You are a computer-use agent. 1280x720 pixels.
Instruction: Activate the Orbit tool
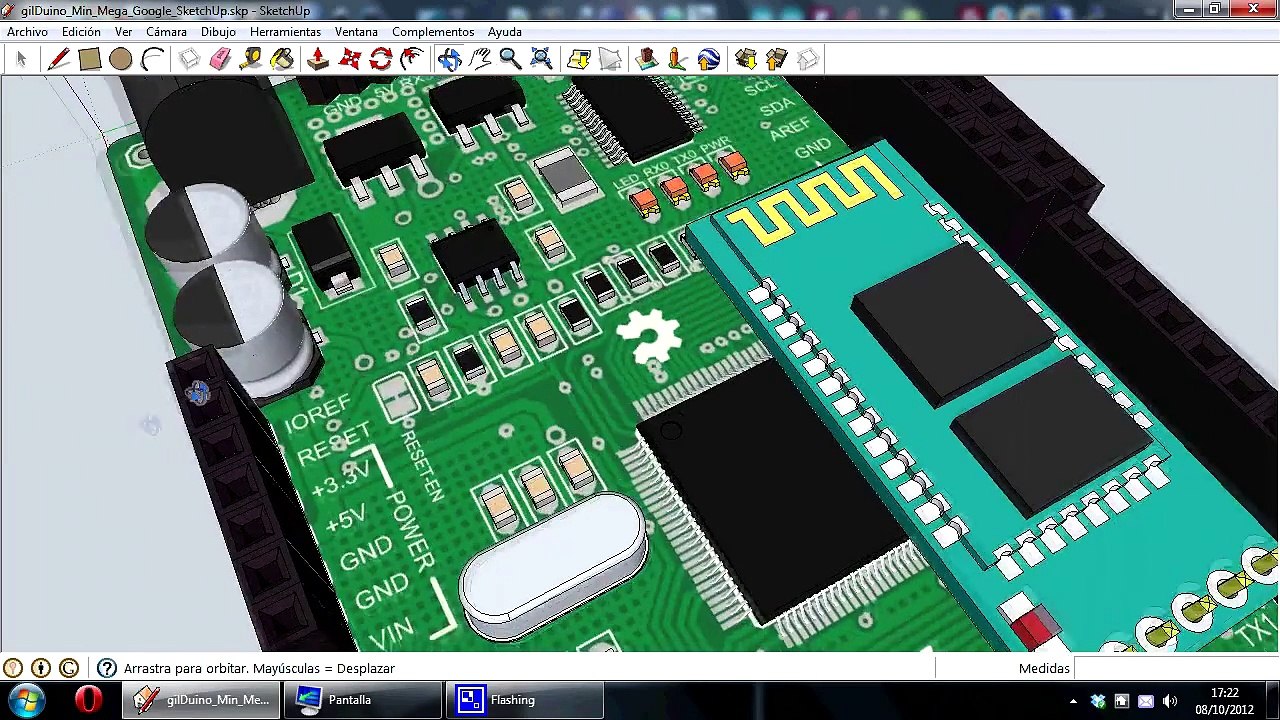(x=448, y=59)
